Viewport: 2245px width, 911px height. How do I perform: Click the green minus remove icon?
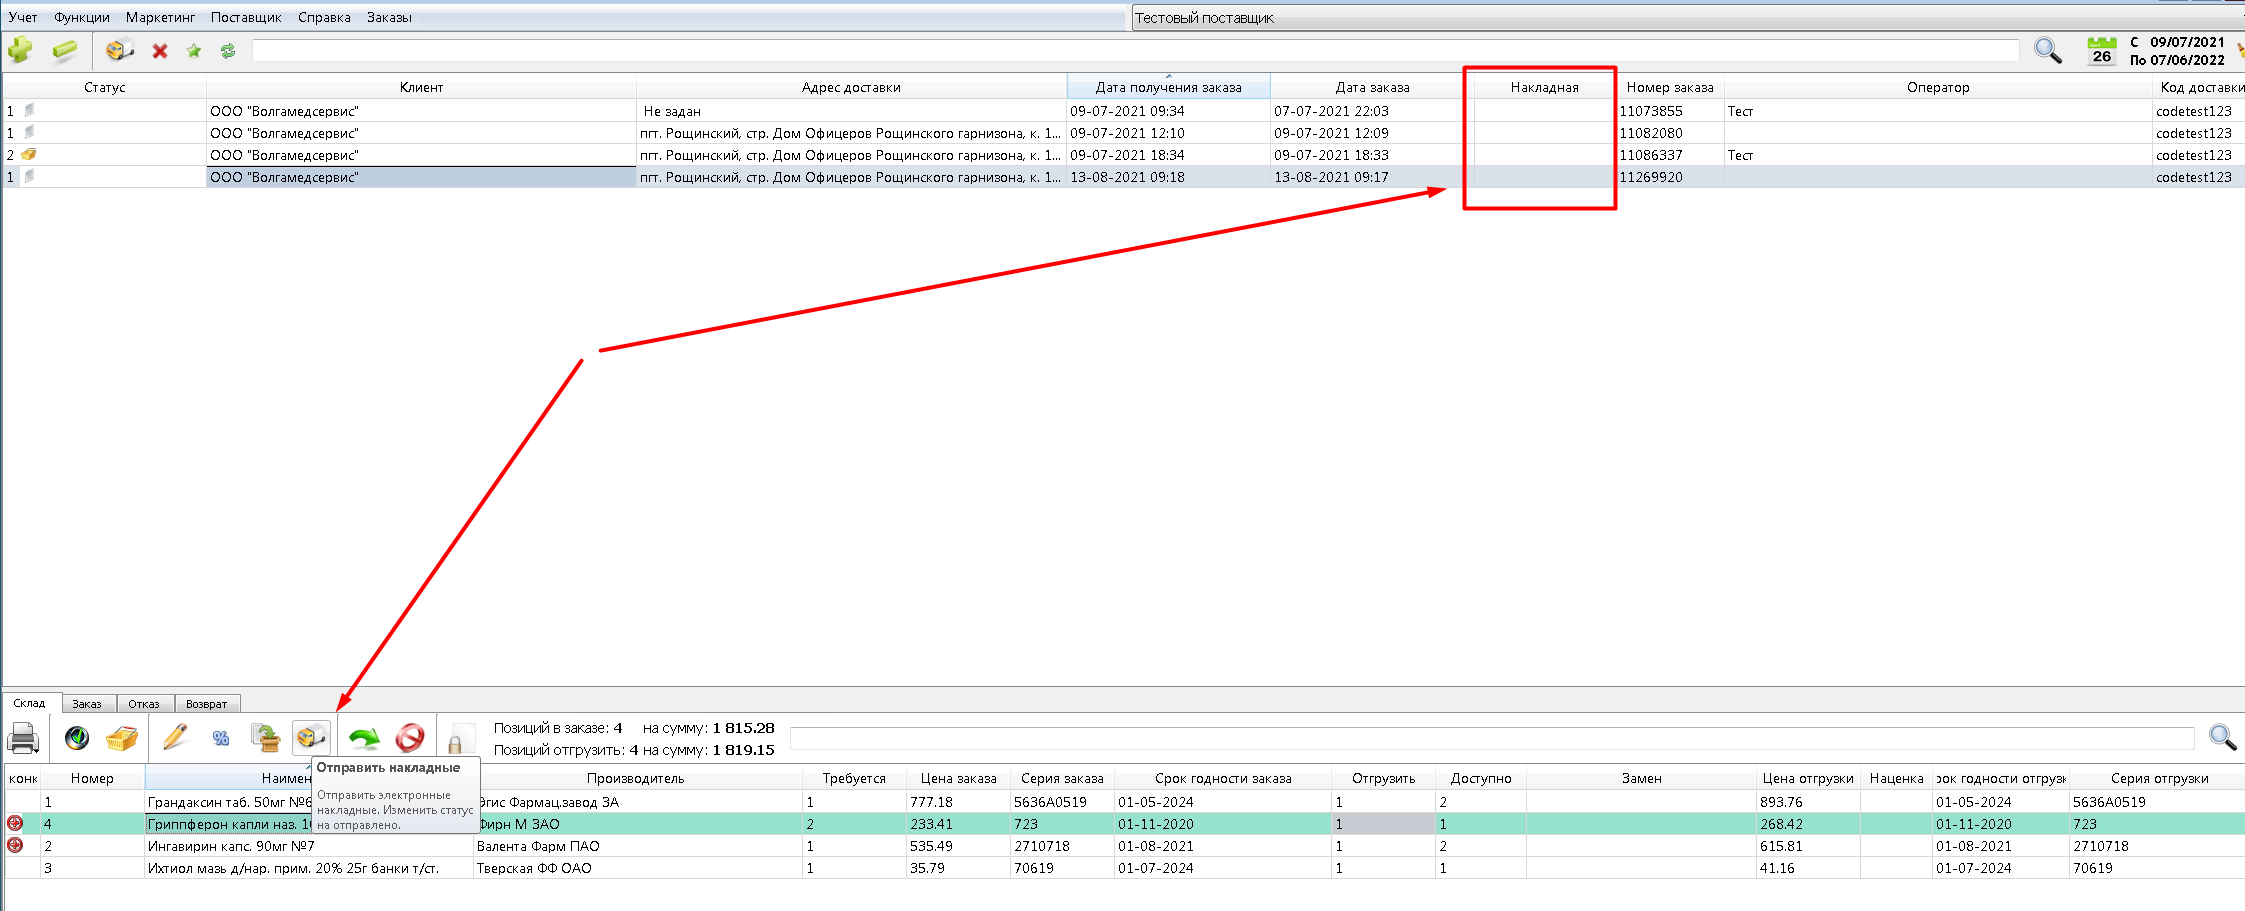(x=65, y=50)
